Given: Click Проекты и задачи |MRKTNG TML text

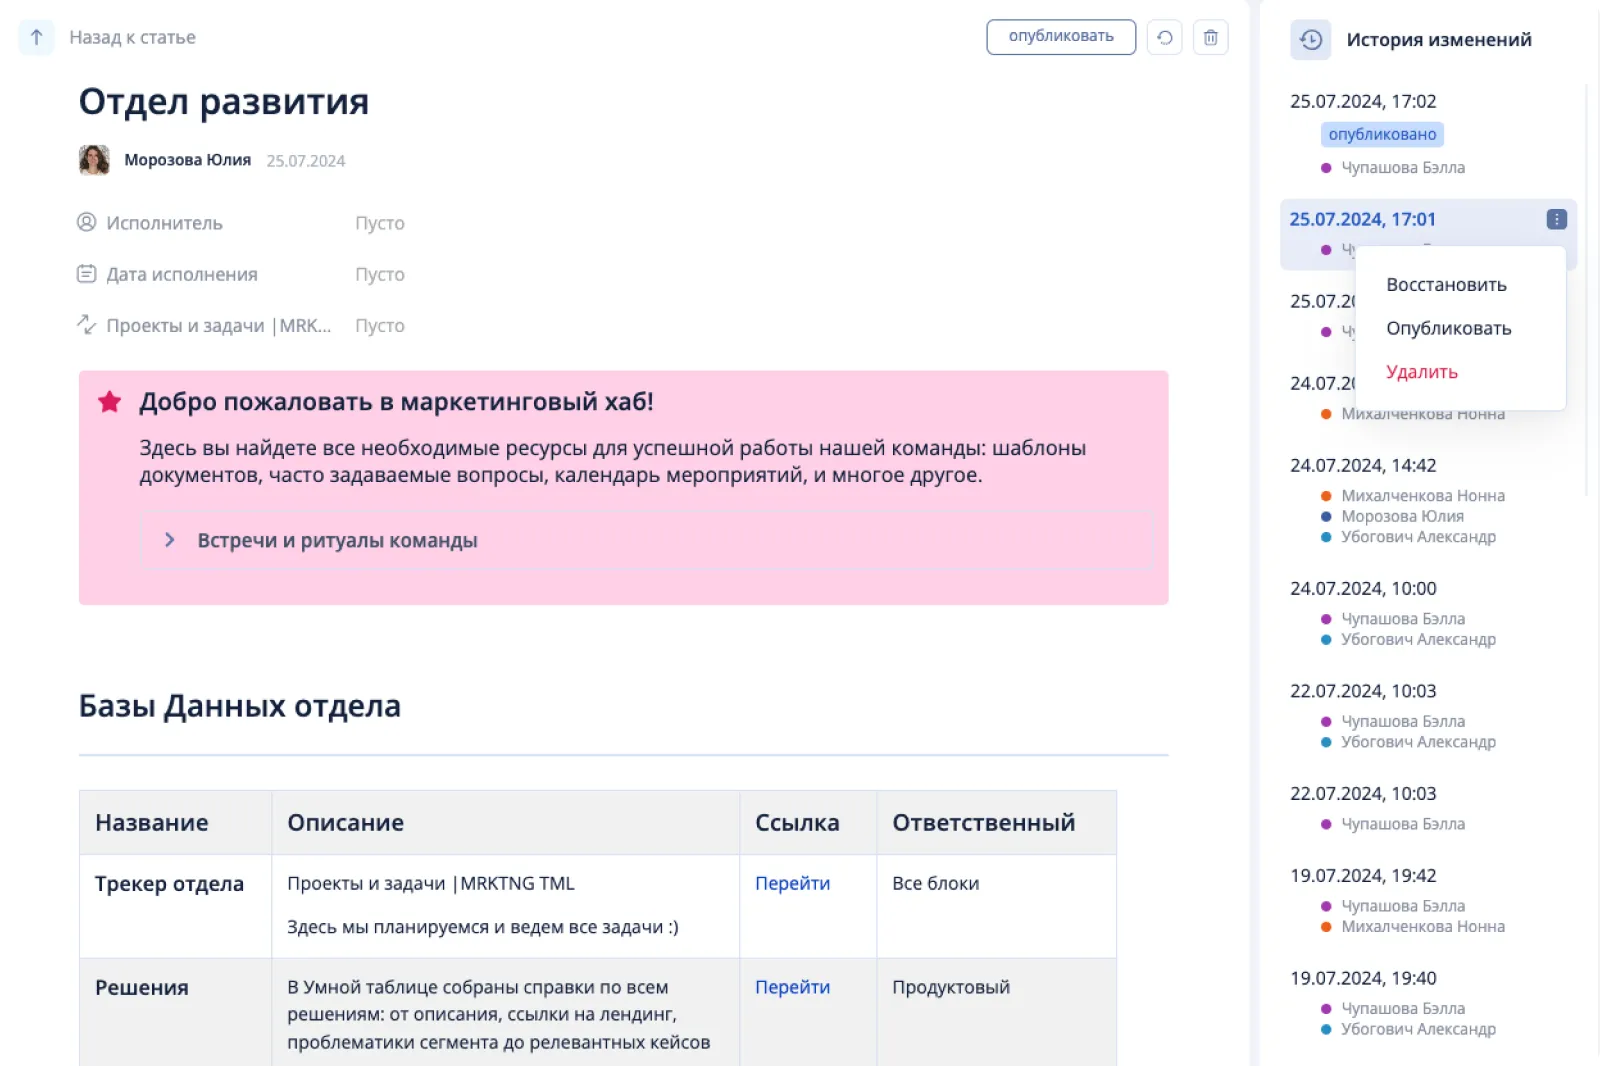Looking at the screenshot, I should coord(431,883).
